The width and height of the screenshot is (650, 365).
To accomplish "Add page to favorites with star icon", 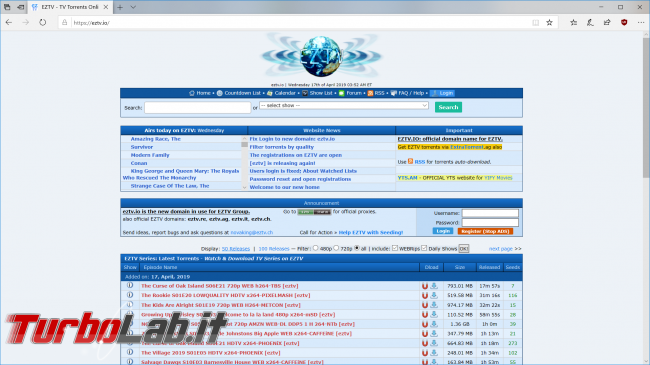I will pos(549,22).
